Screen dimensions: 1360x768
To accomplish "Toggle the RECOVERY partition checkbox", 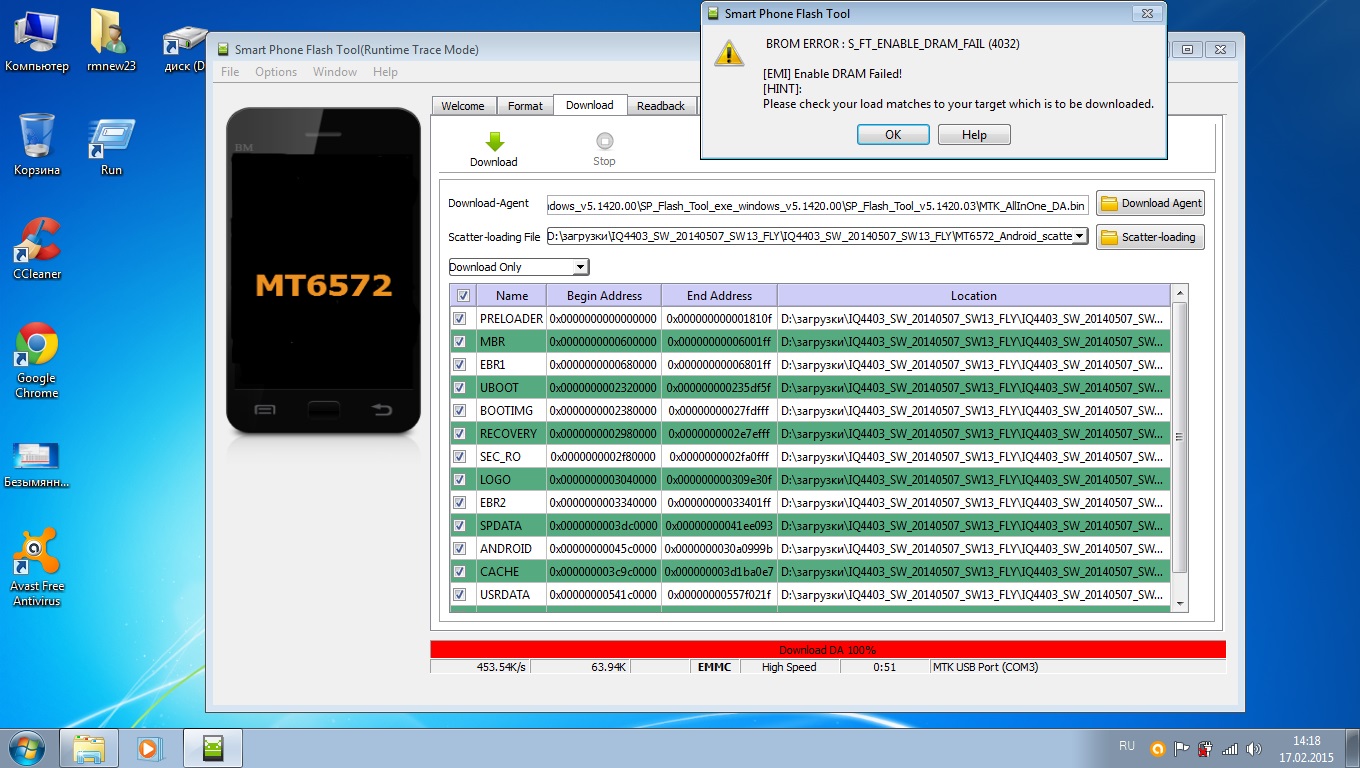I will (x=460, y=434).
